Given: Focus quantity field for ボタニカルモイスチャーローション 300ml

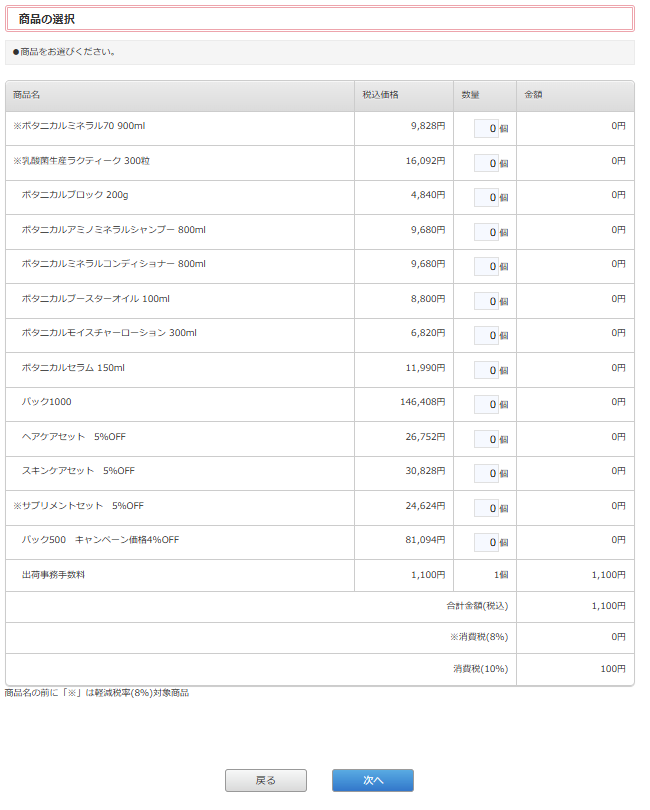Looking at the screenshot, I should (486, 335).
